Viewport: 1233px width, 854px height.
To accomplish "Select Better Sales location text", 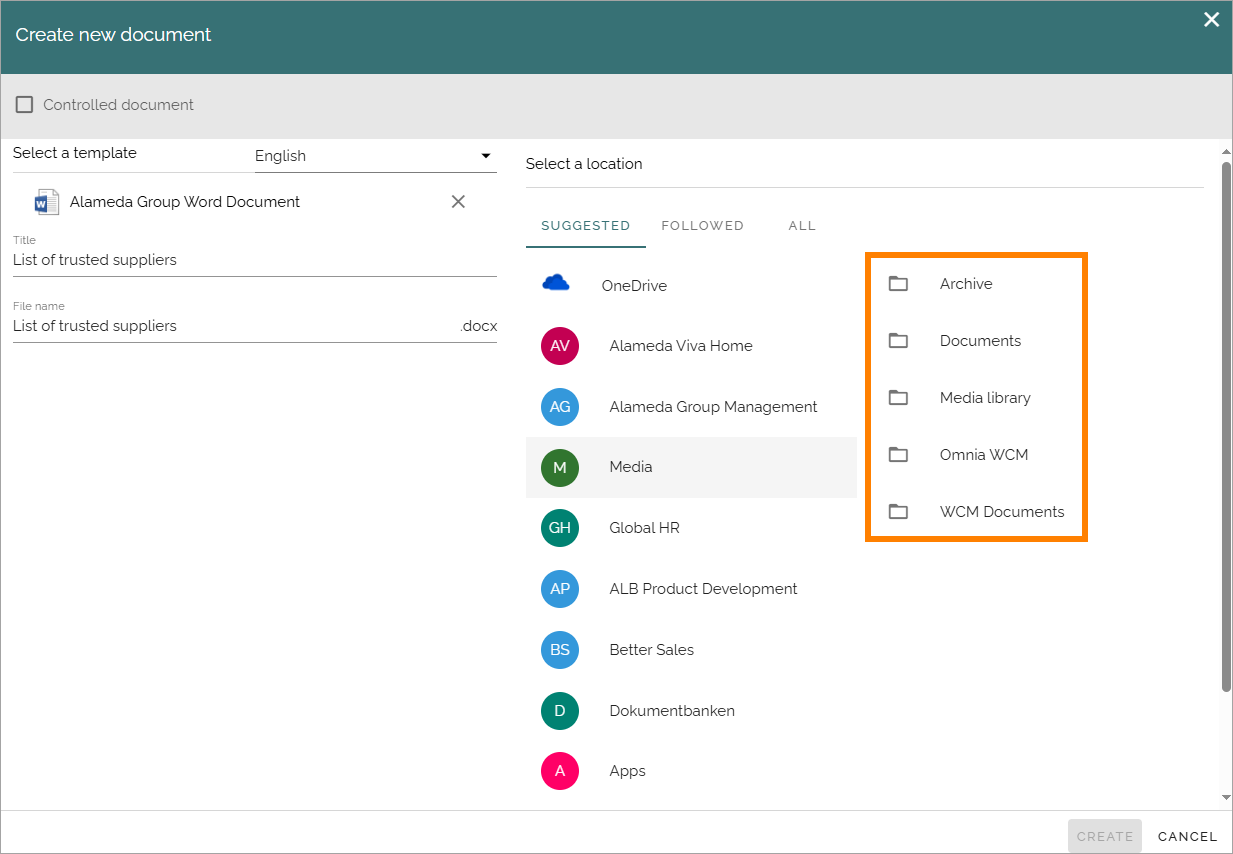I will pyautogui.click(x=651, y=650).
